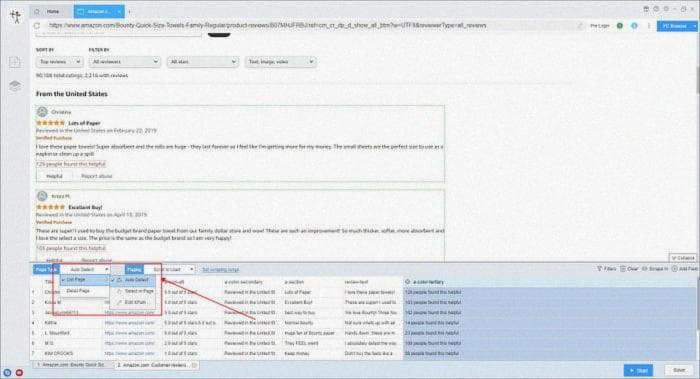700x379 pixels.
Task: Click the Add Field plus icon
Action: 675,269
